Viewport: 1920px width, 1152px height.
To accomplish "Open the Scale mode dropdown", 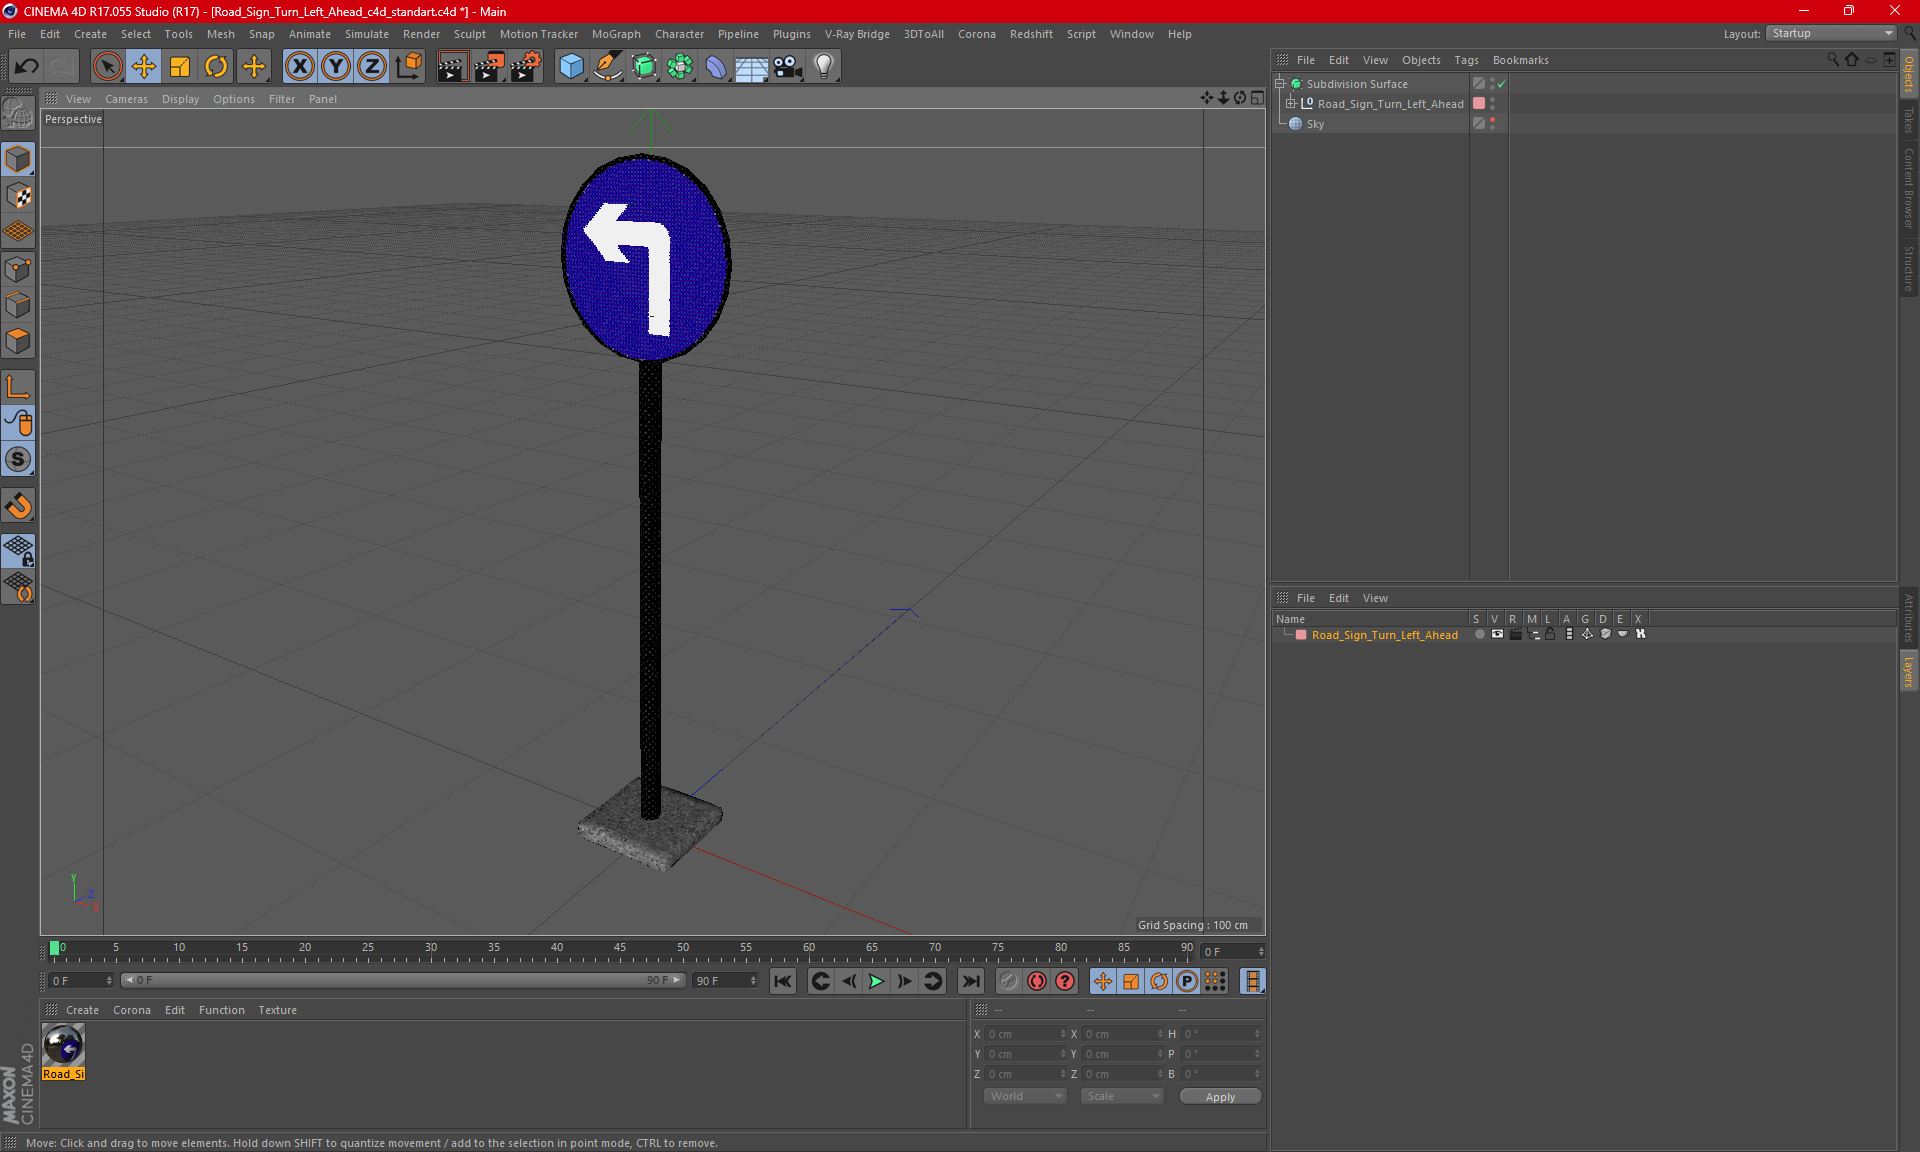I will click(1122, 1096).
